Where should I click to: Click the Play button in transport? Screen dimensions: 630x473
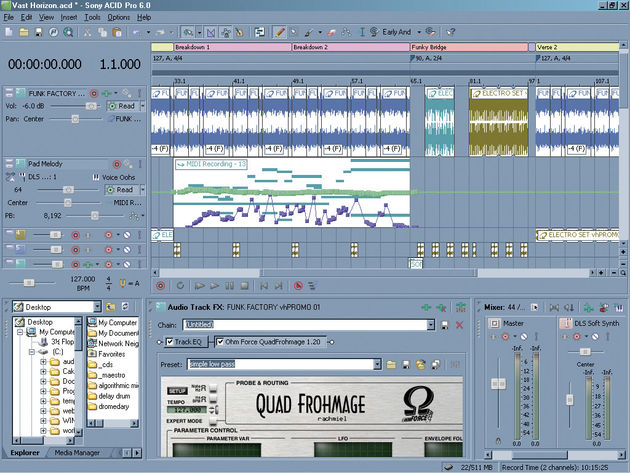tap(215, 286)
